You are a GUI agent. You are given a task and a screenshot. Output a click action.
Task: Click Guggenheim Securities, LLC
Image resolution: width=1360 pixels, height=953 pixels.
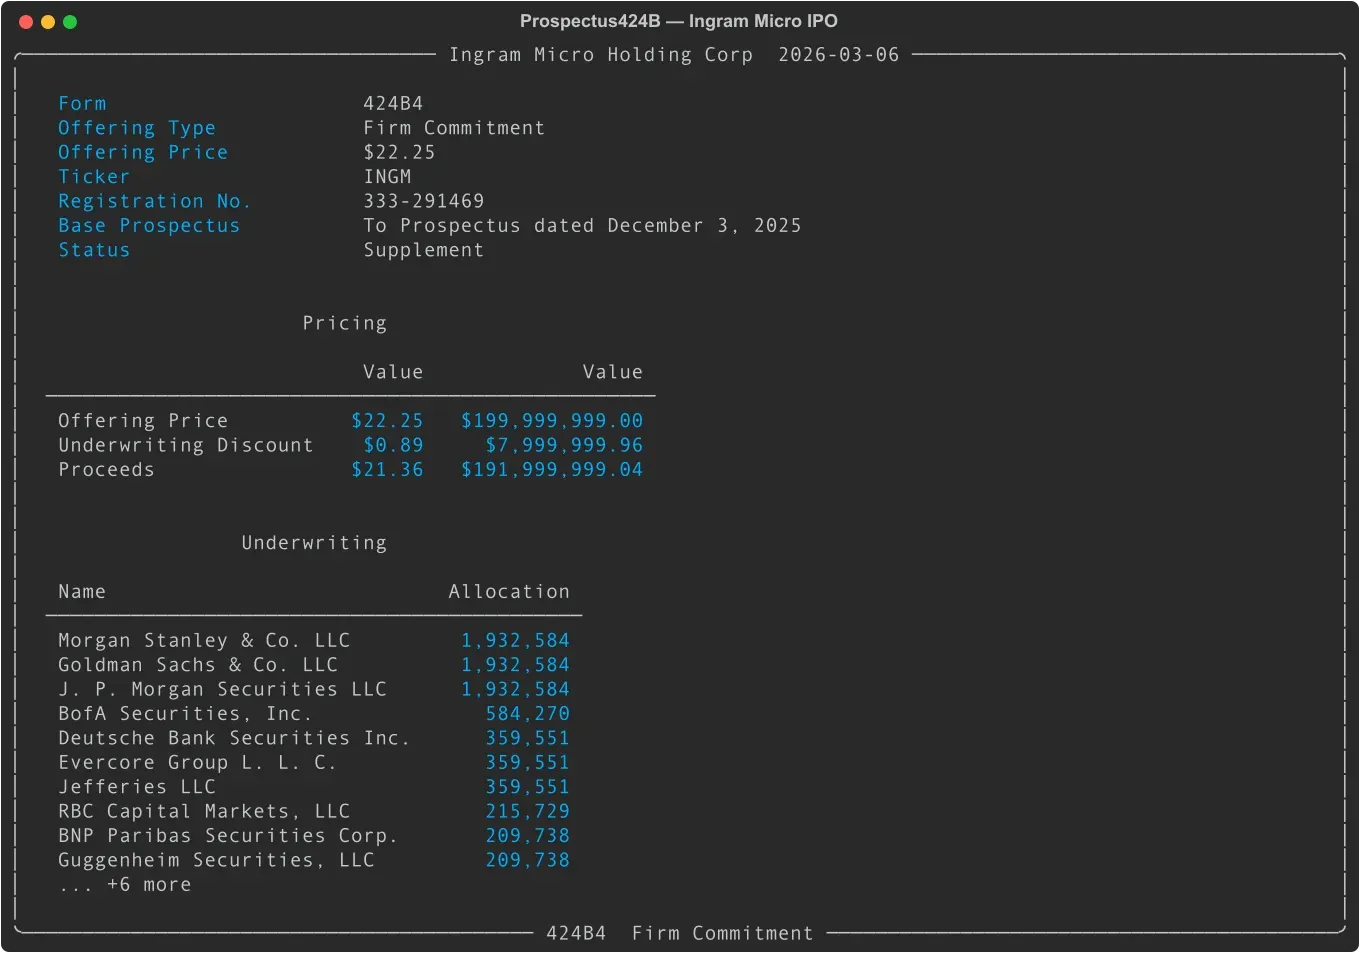216,860
